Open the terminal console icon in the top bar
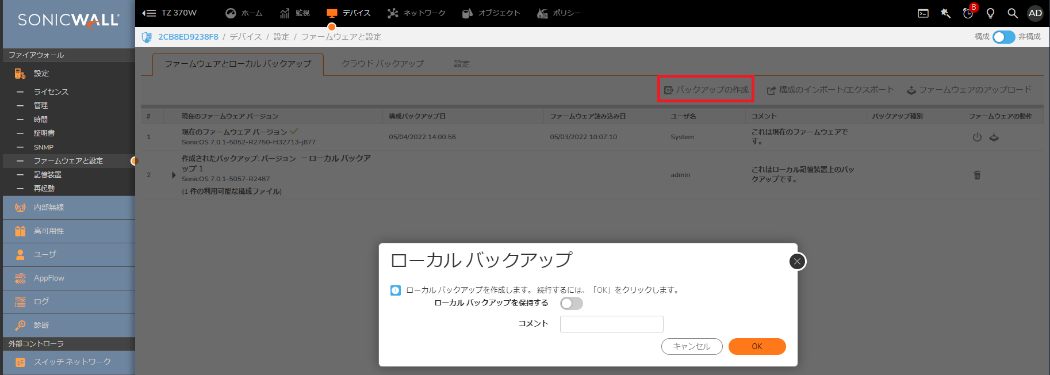This screenshot has height=375, width=1050. (x=923, y=13)
